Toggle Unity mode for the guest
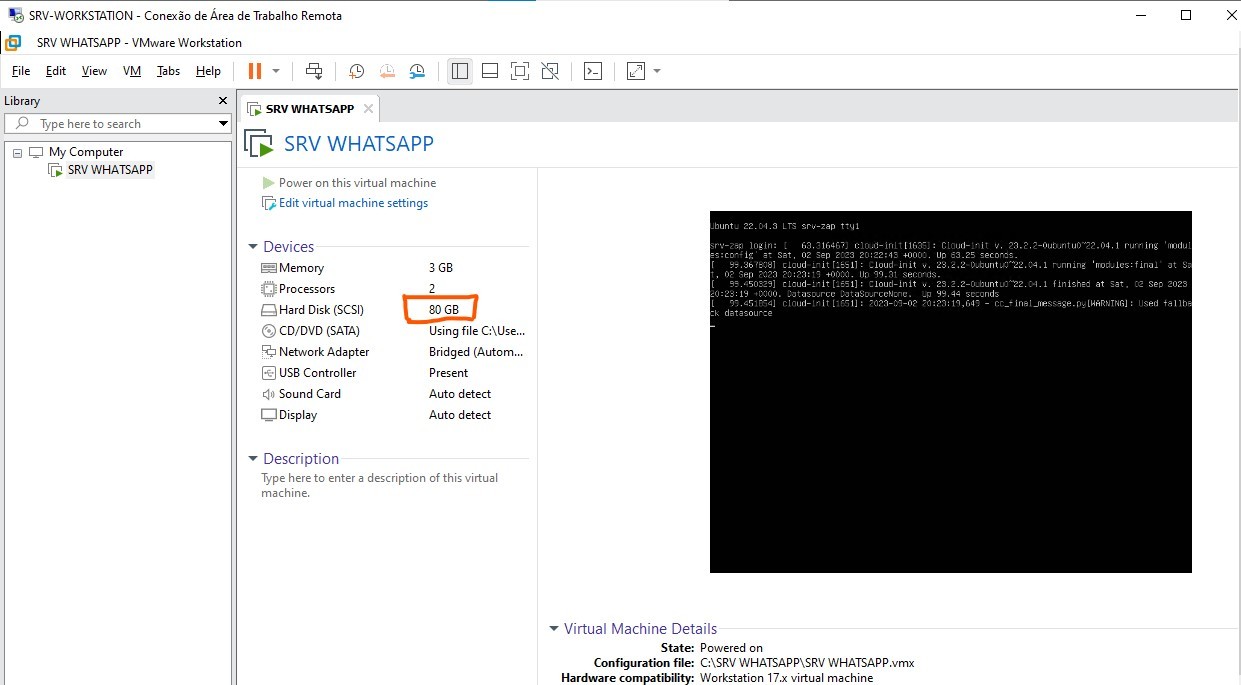 click(x=549, y=71)
